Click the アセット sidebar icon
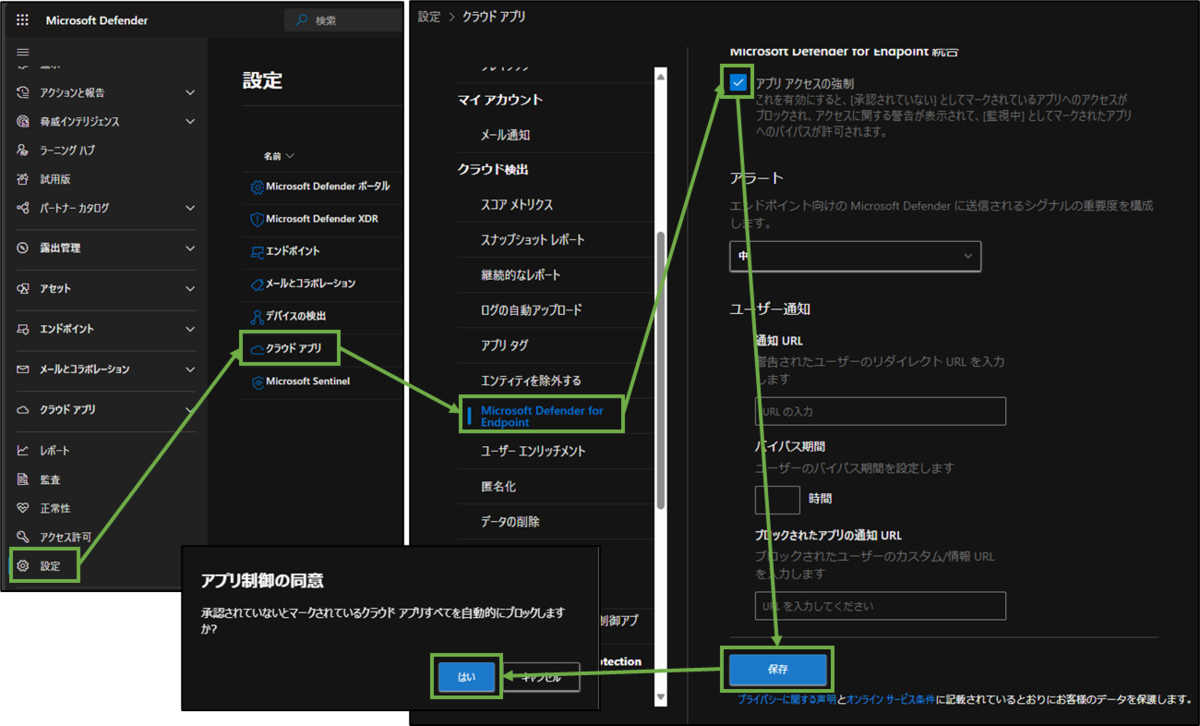The image size is (1200, 726). coord(23,288)
